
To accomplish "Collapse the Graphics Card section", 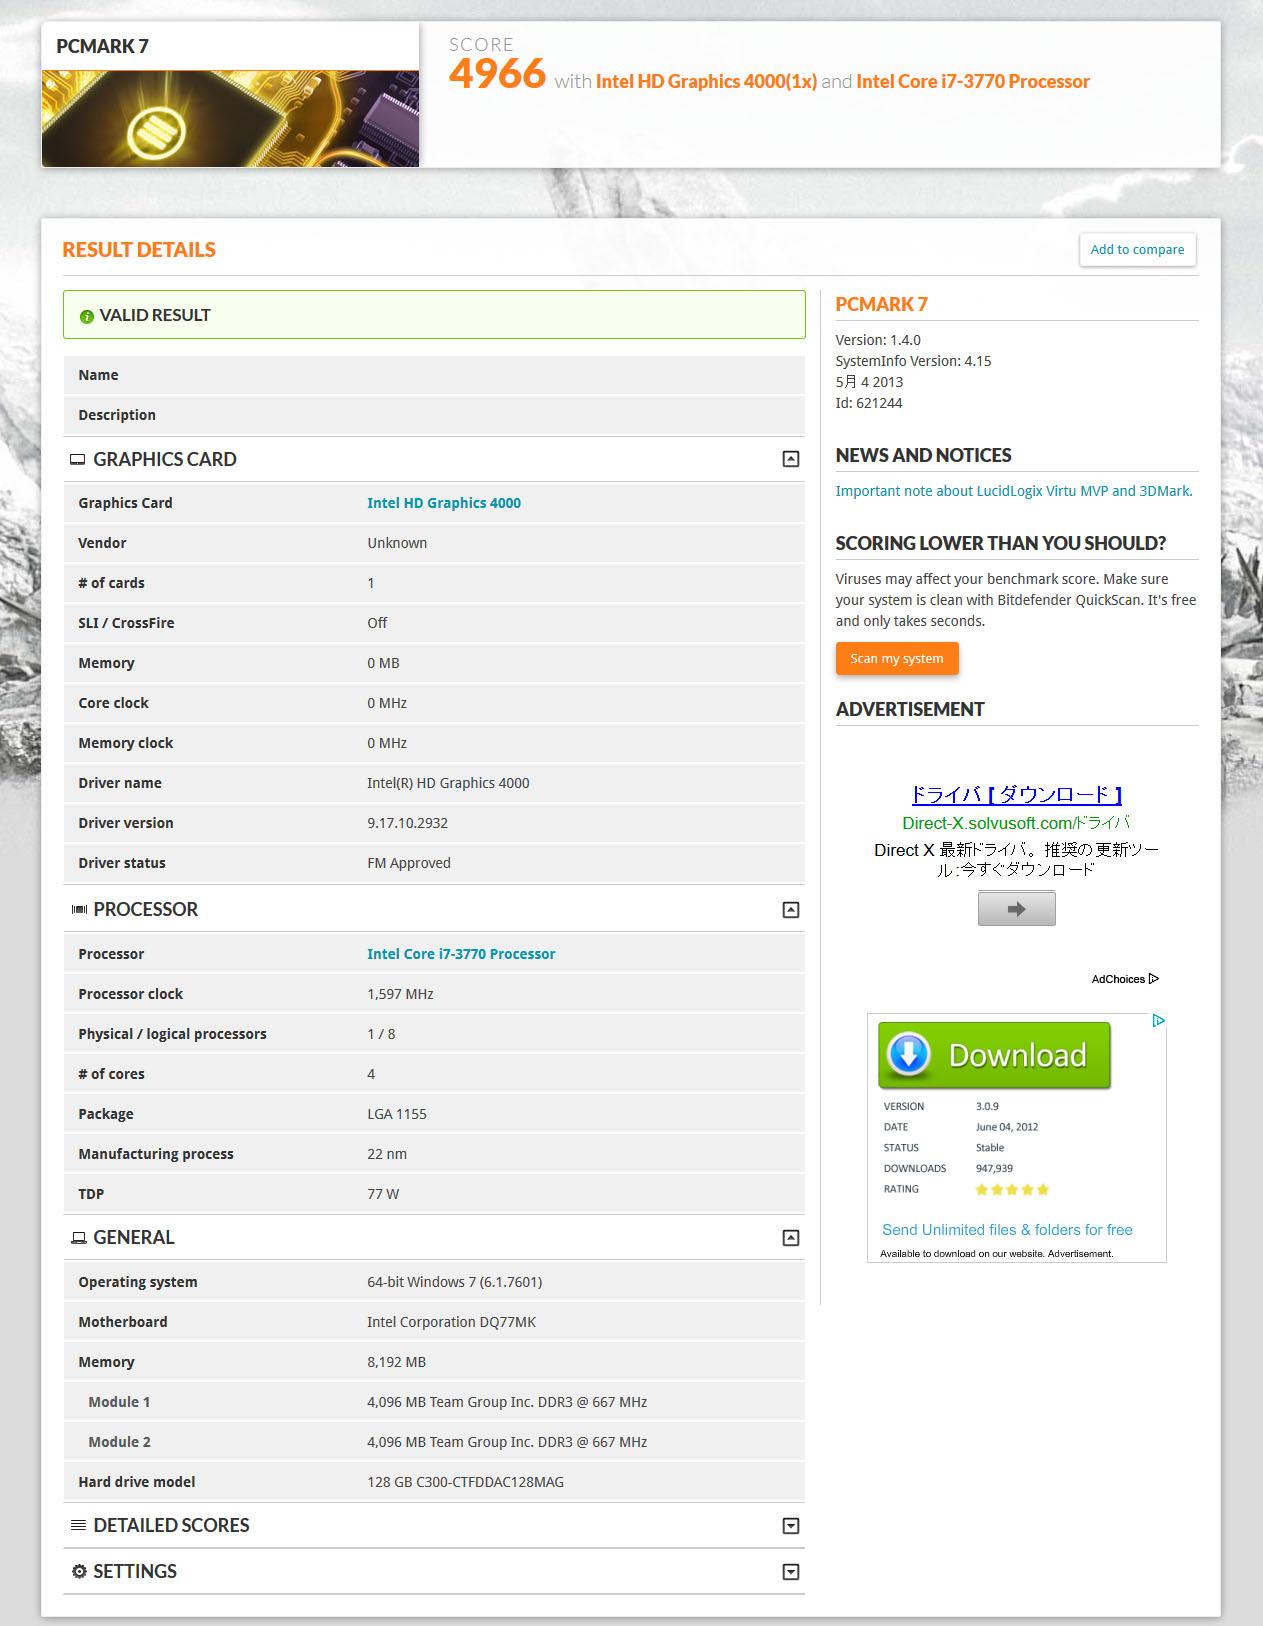I will point(790,459).
